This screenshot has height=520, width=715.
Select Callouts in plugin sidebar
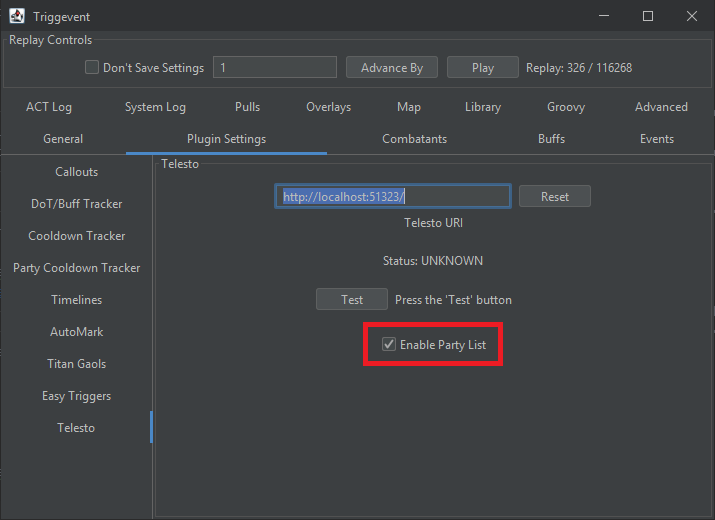(x=76, y=172)
